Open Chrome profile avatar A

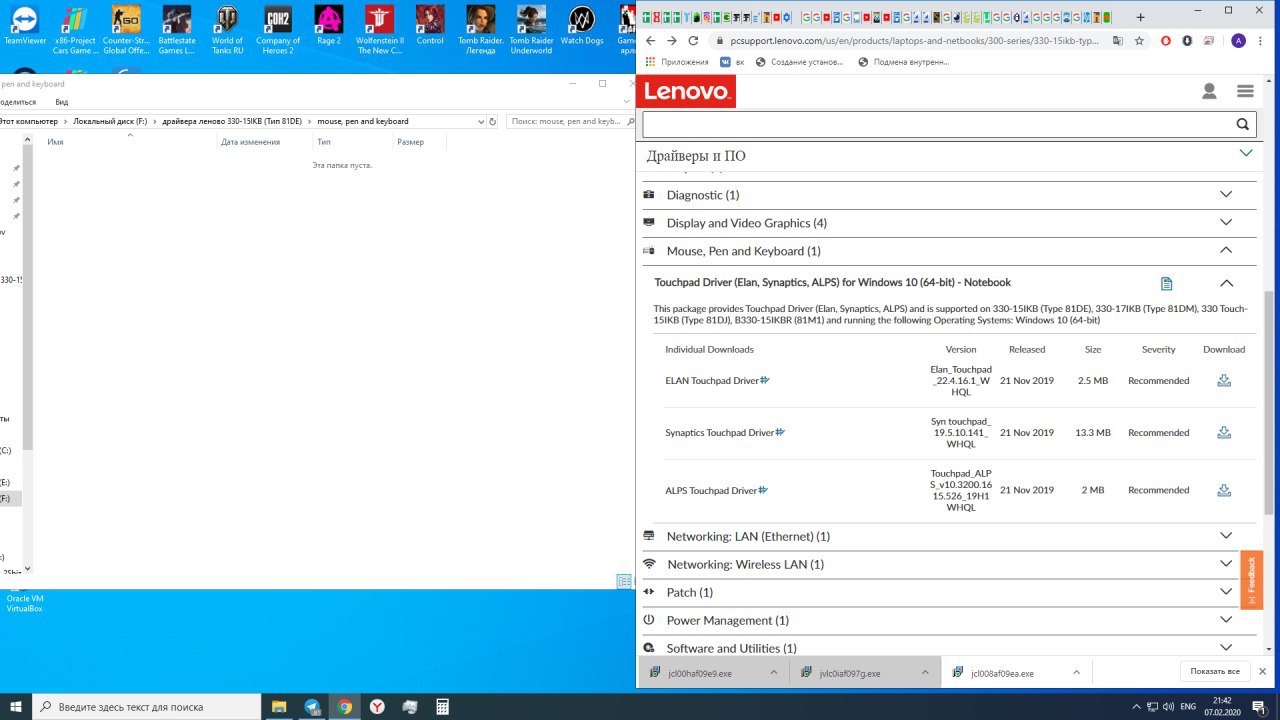point(1239,41)
